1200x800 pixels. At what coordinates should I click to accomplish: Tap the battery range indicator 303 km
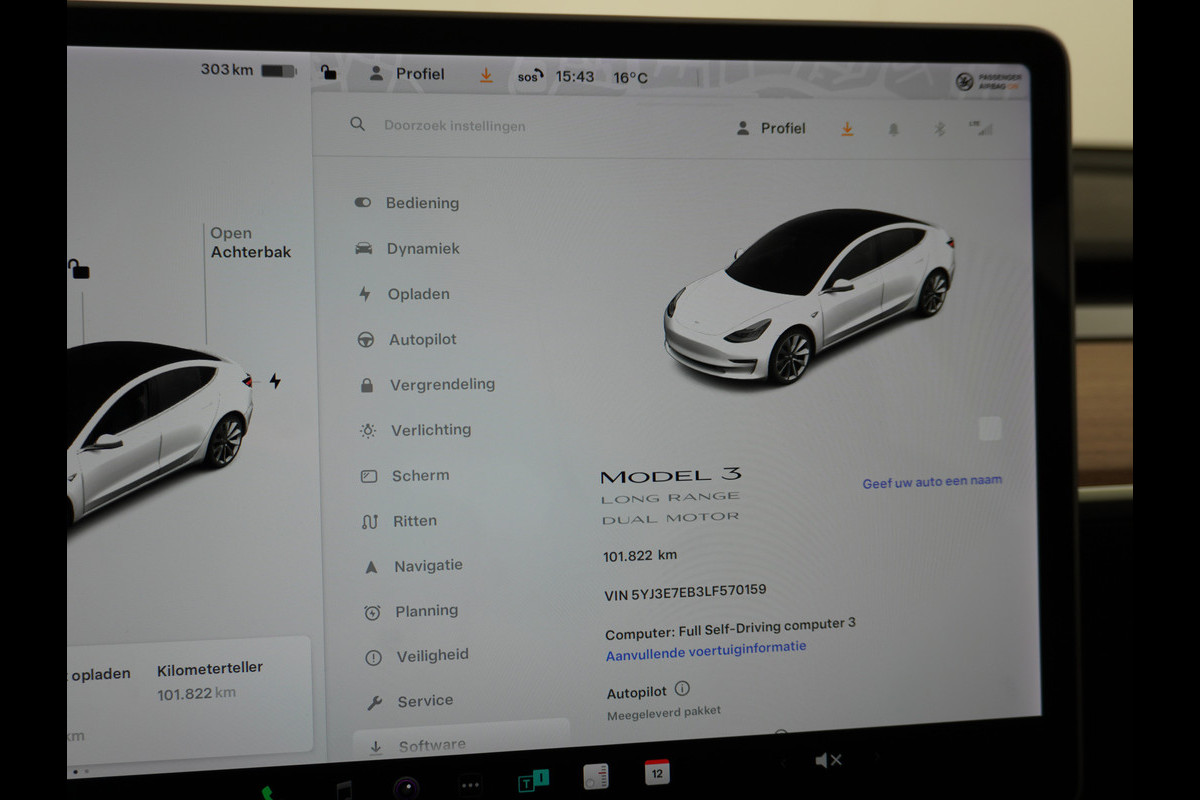[249, 70]
